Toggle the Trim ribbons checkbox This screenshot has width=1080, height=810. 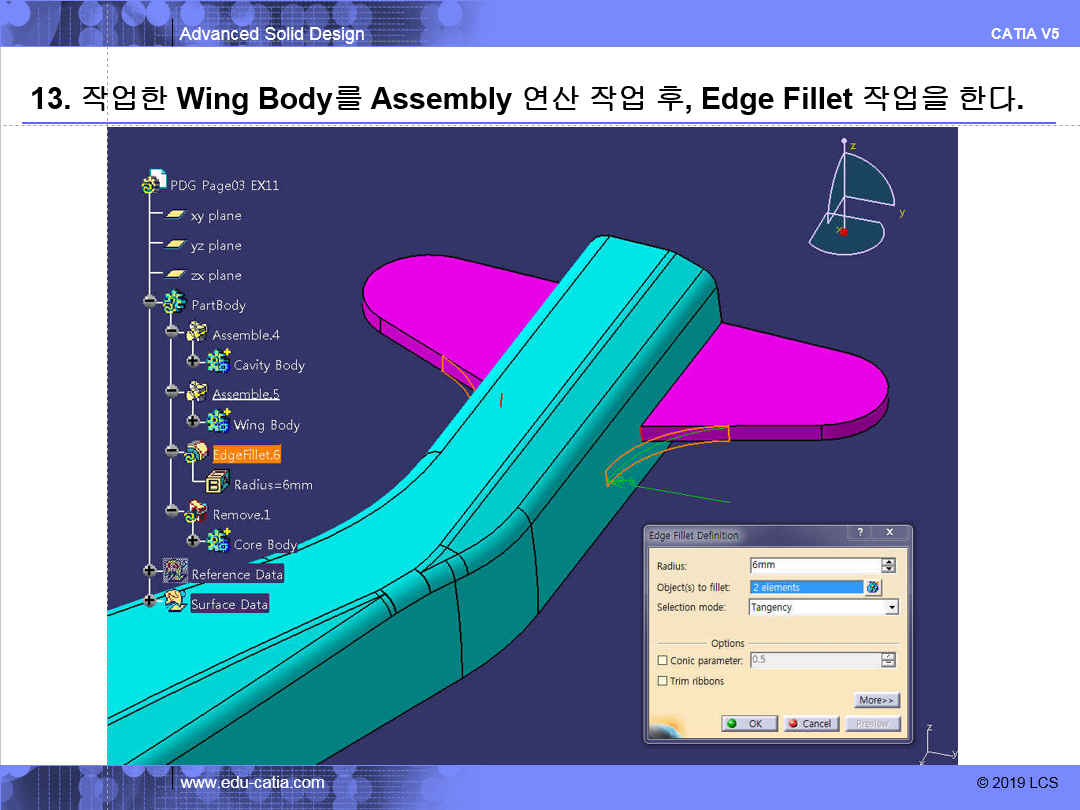point(662,681)
